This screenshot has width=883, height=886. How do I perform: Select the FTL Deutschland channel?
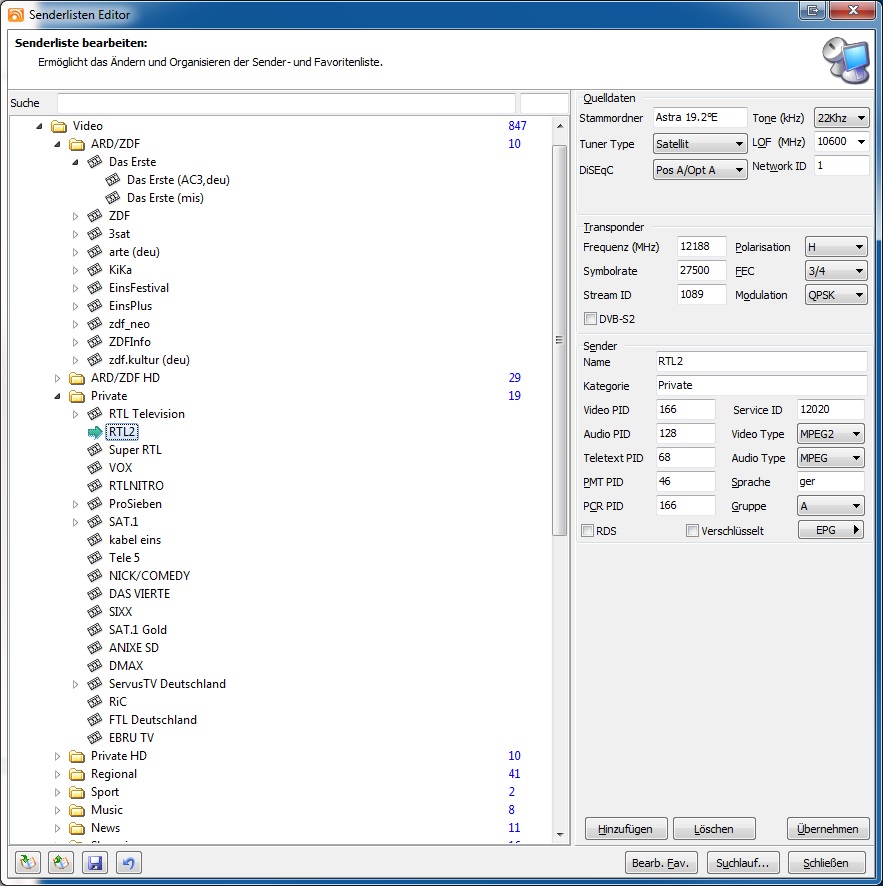(x=153, y=720)
